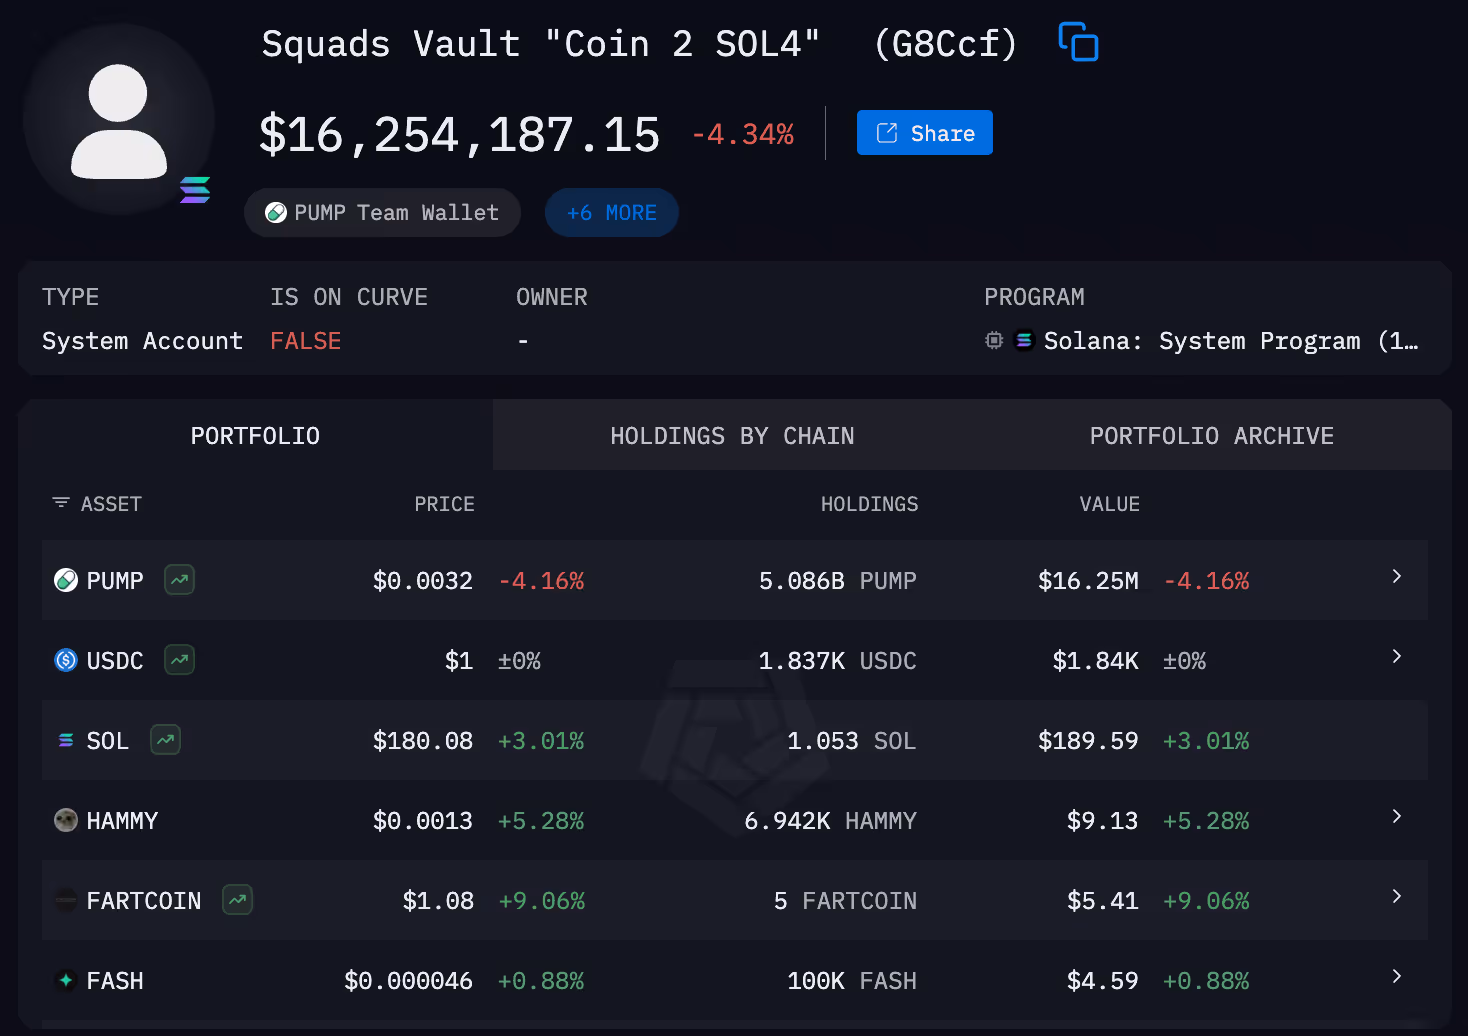Open the Portfolio Archive tab
Viewport: 1468px width, 1036px height.
1211,435
